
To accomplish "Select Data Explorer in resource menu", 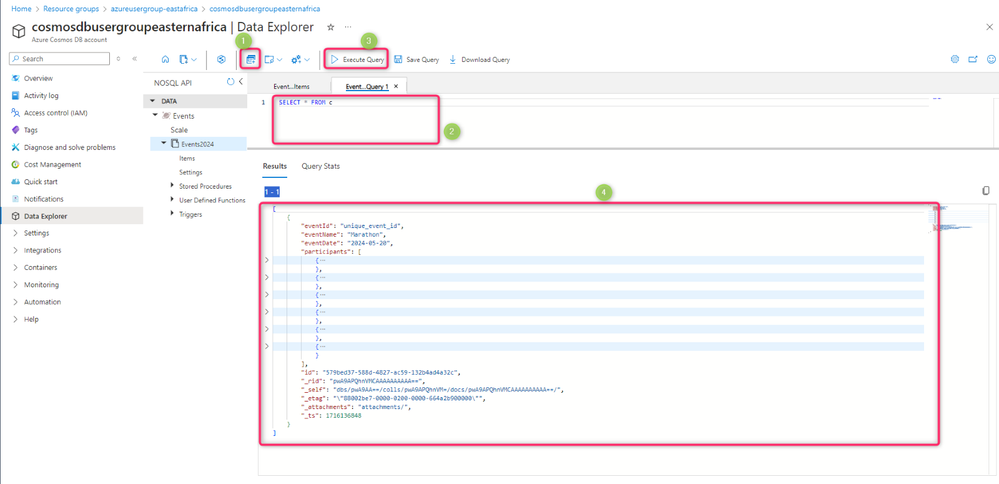I will [x=71, y=216].
